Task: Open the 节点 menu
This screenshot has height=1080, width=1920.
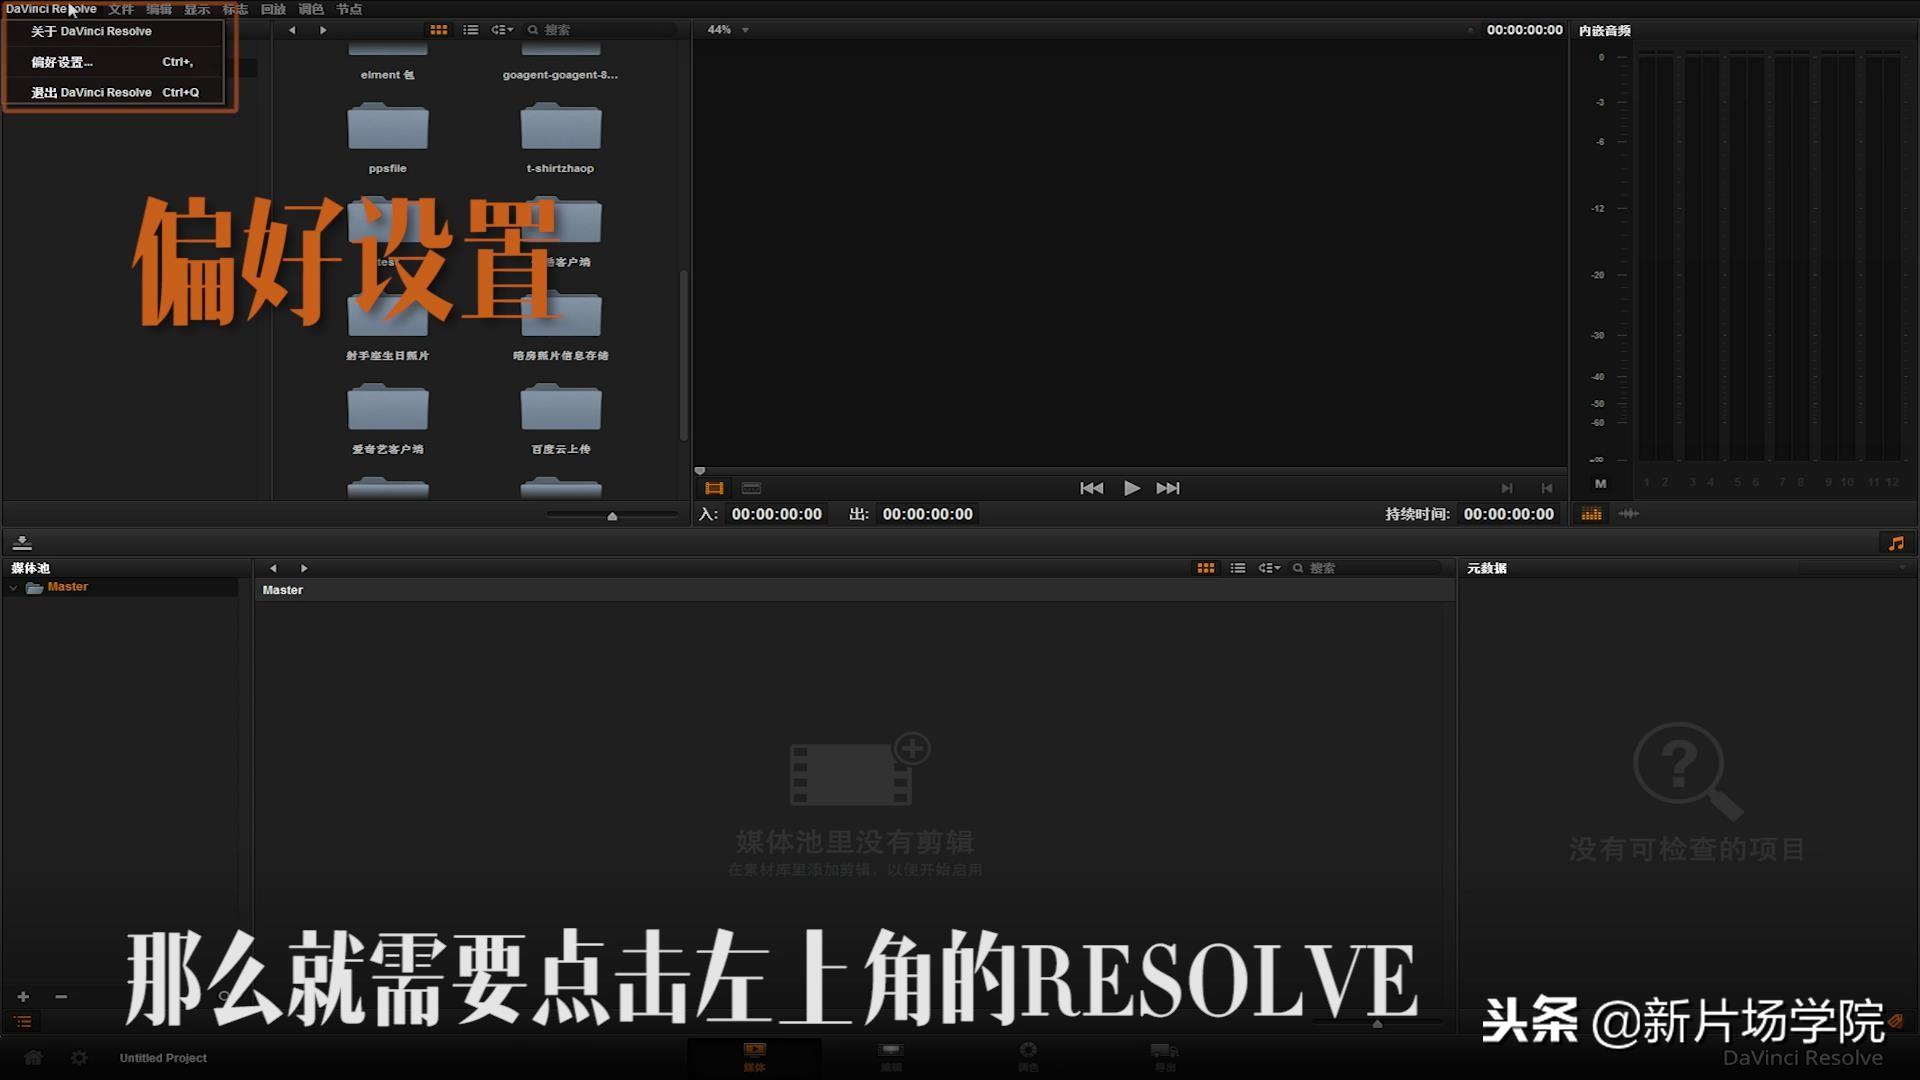Action: 349,9
